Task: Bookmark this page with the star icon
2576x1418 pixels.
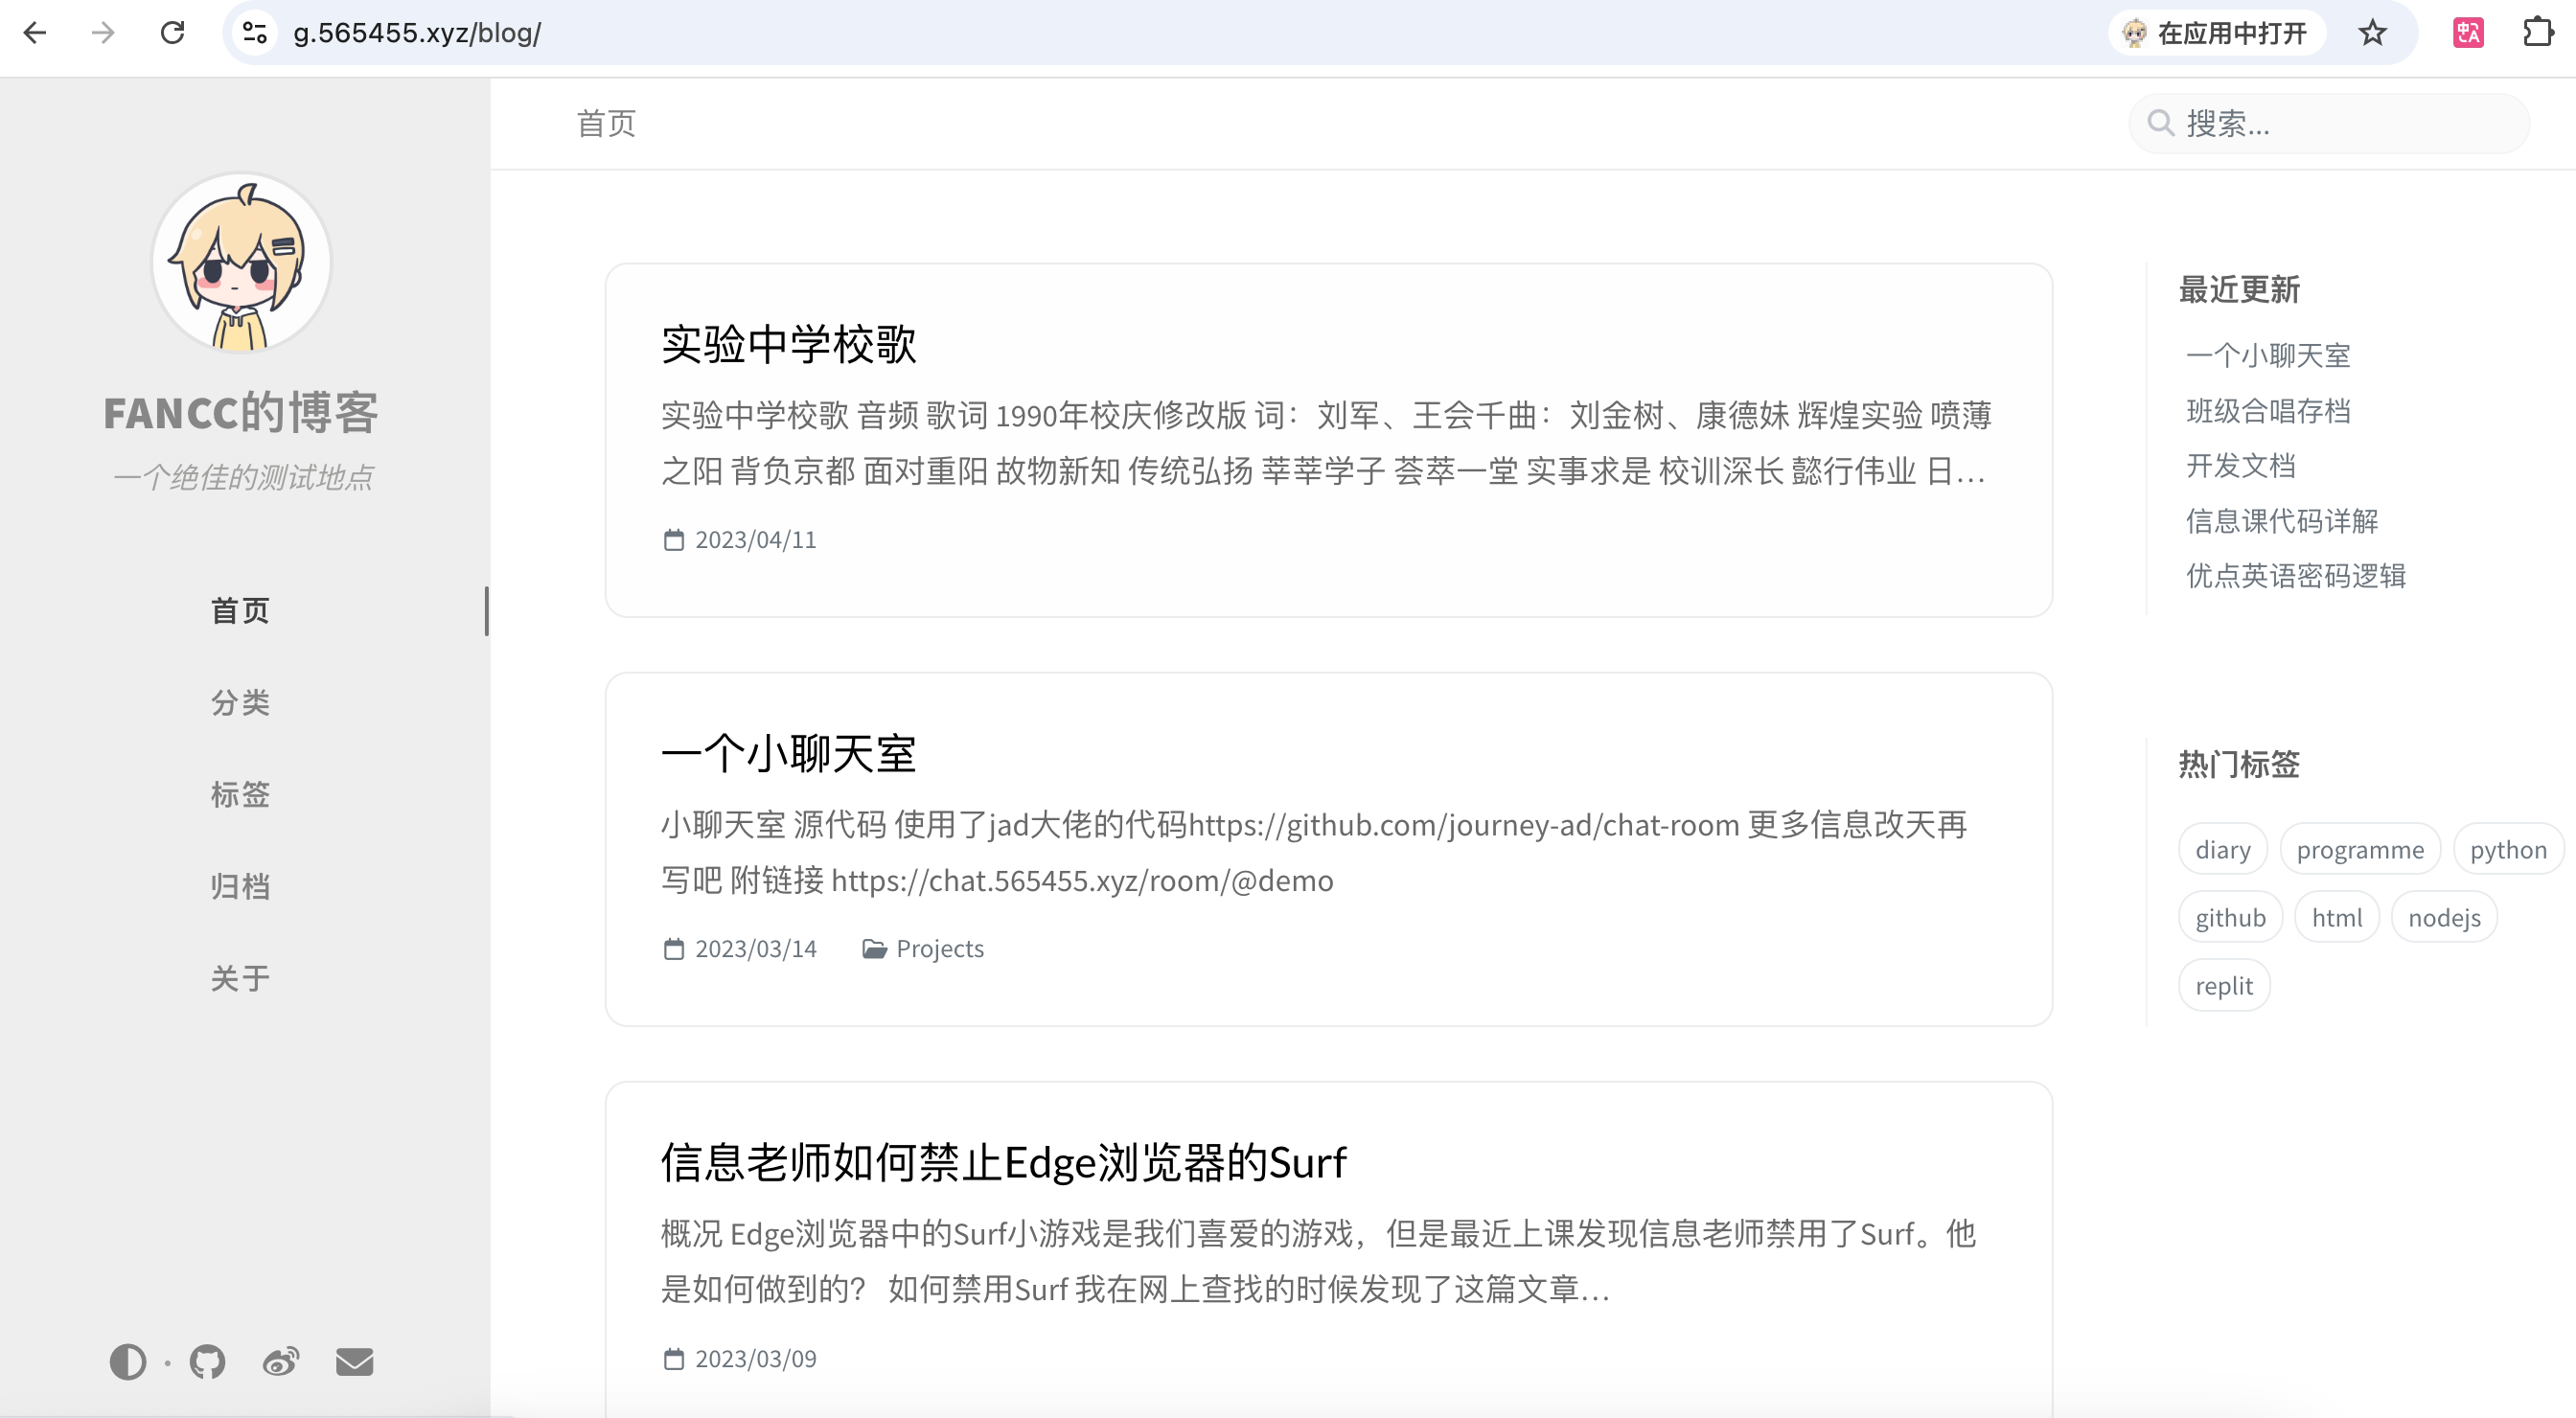Action: [2372, 33]
